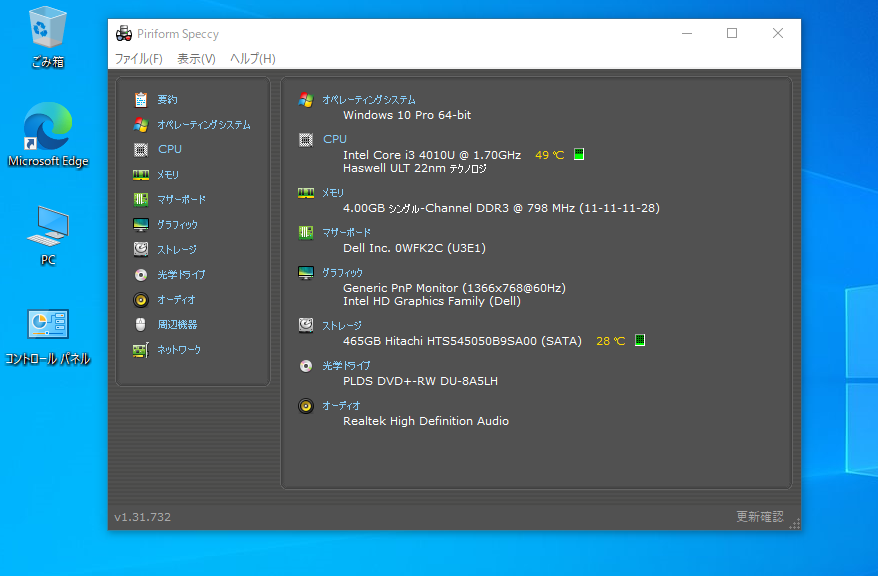Click the disc icon beside sidebar 光学ドライブ
The height and width of the screenshot is (576, 878).
point(141,274)
